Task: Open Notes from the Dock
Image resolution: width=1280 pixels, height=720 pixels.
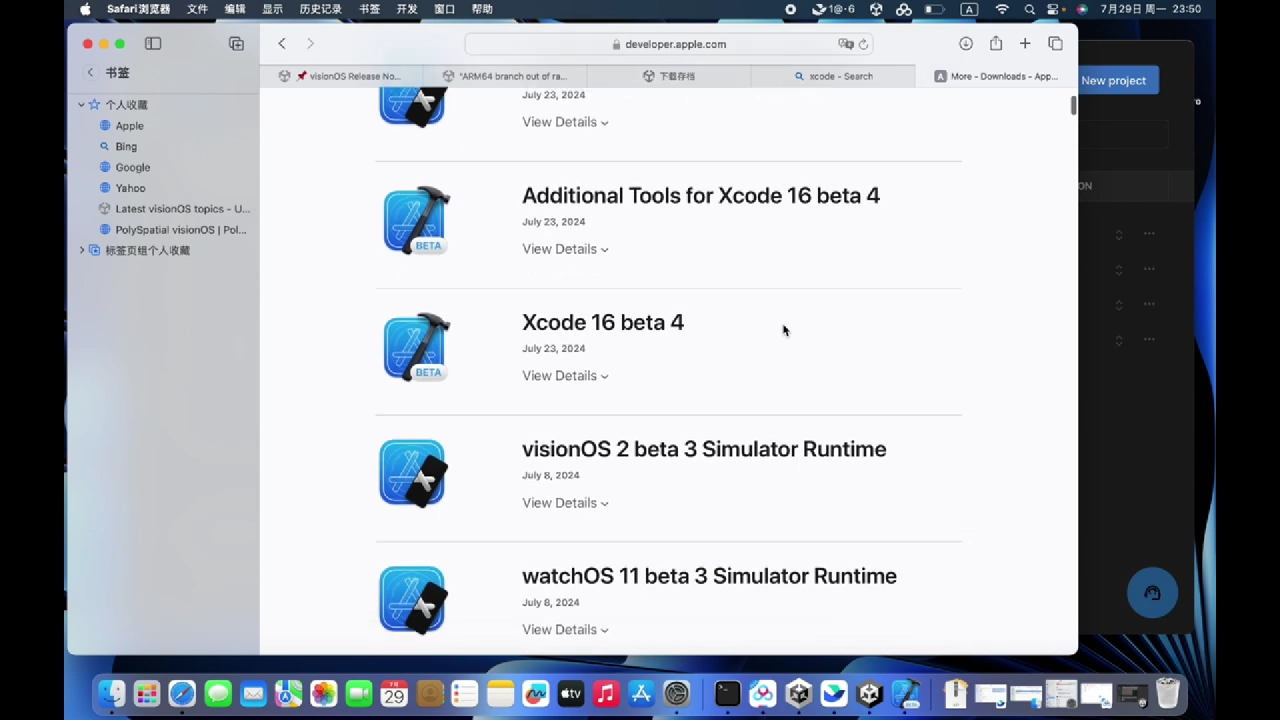Action: (x=500, y=693)
